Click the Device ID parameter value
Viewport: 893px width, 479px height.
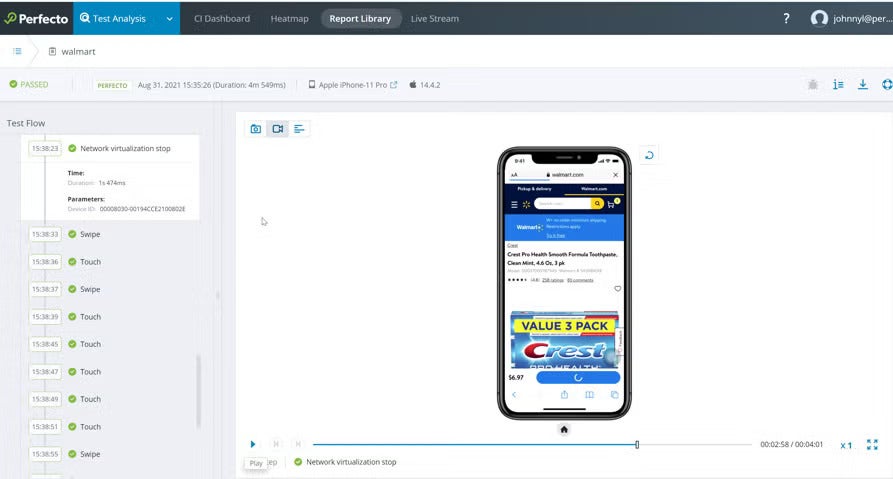click(x=142, y=209)
